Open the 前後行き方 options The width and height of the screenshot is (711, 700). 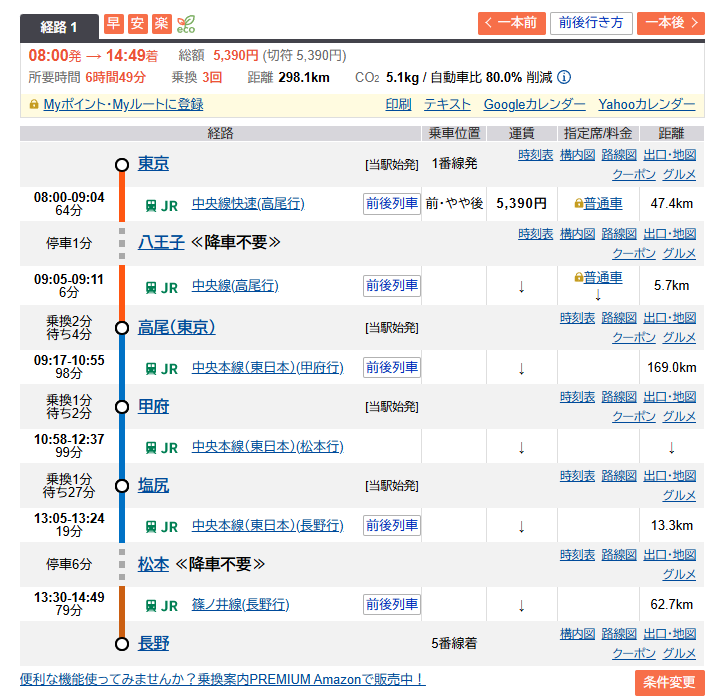tap(590, 23)
